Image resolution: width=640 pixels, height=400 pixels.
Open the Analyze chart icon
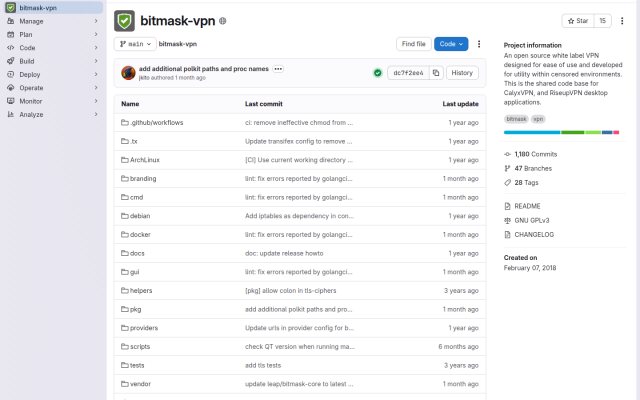coord(11,115)
